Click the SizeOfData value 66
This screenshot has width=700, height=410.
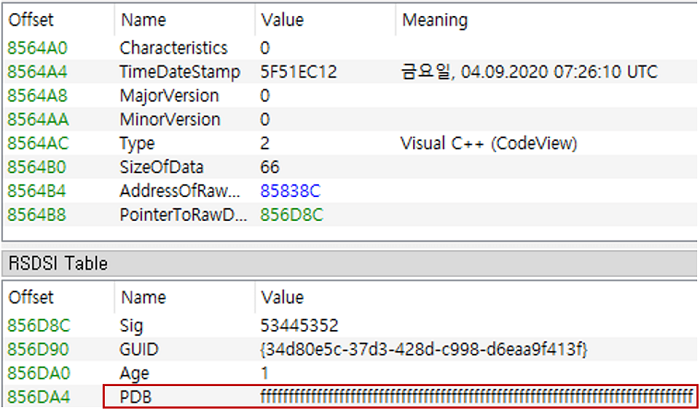[270, 167]
